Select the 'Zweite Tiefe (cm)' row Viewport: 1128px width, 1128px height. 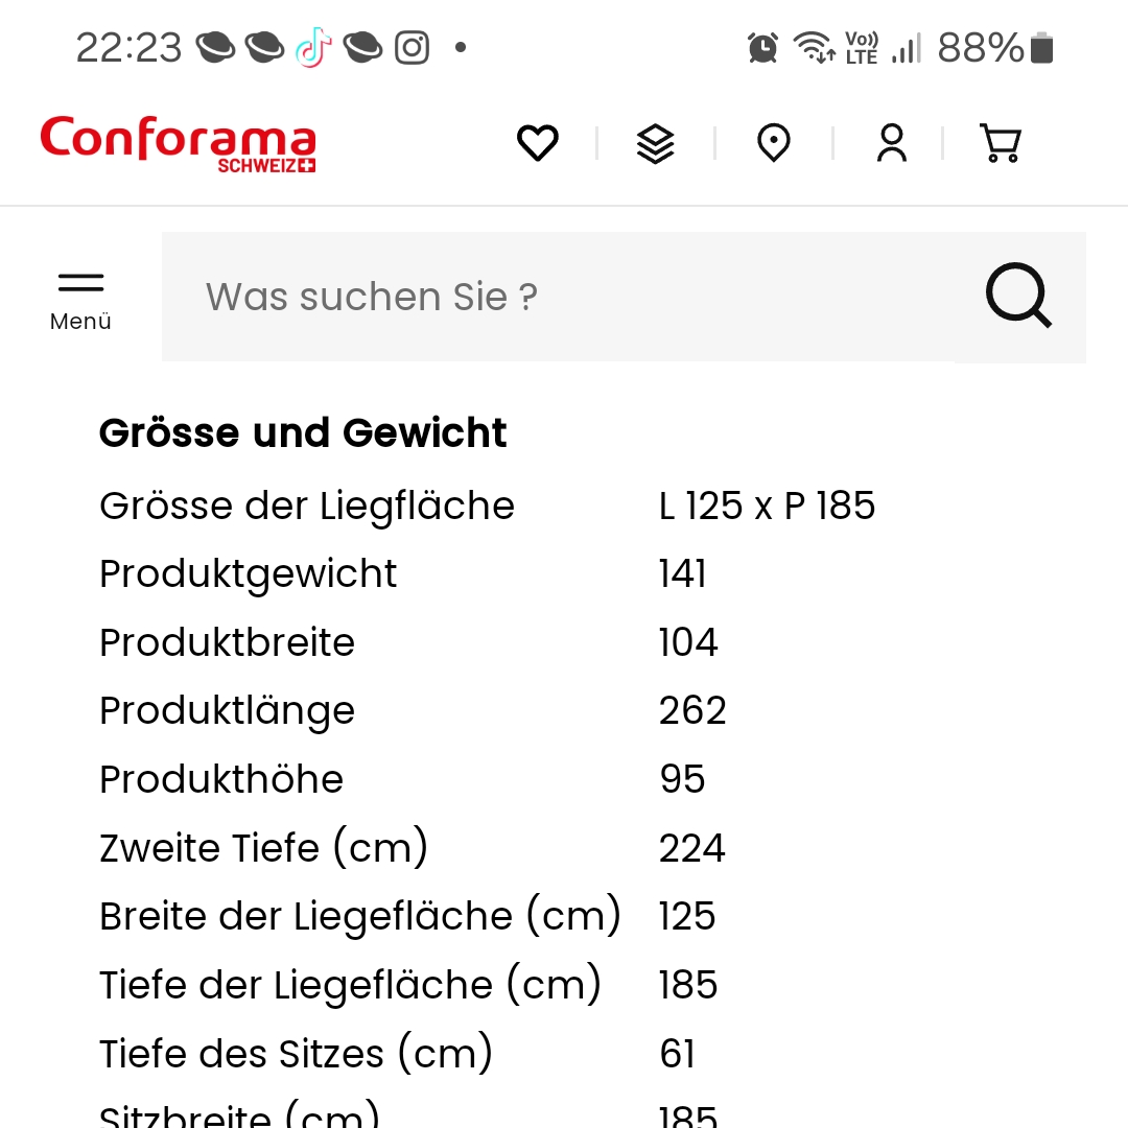tap(412, 848)
